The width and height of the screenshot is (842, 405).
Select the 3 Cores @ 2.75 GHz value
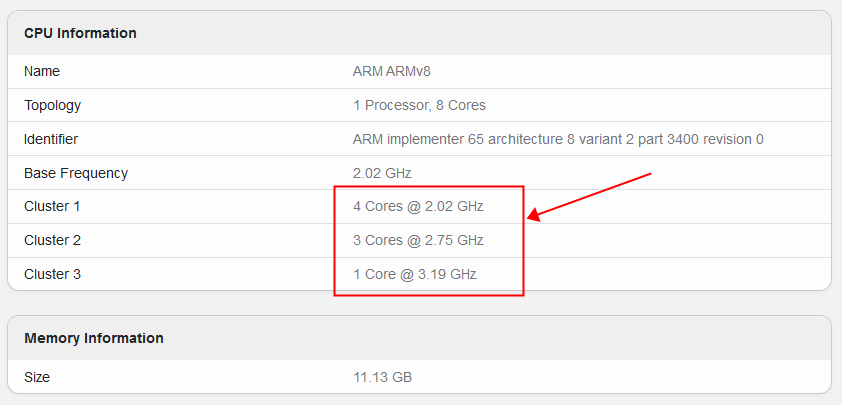[x=418, y=240]
